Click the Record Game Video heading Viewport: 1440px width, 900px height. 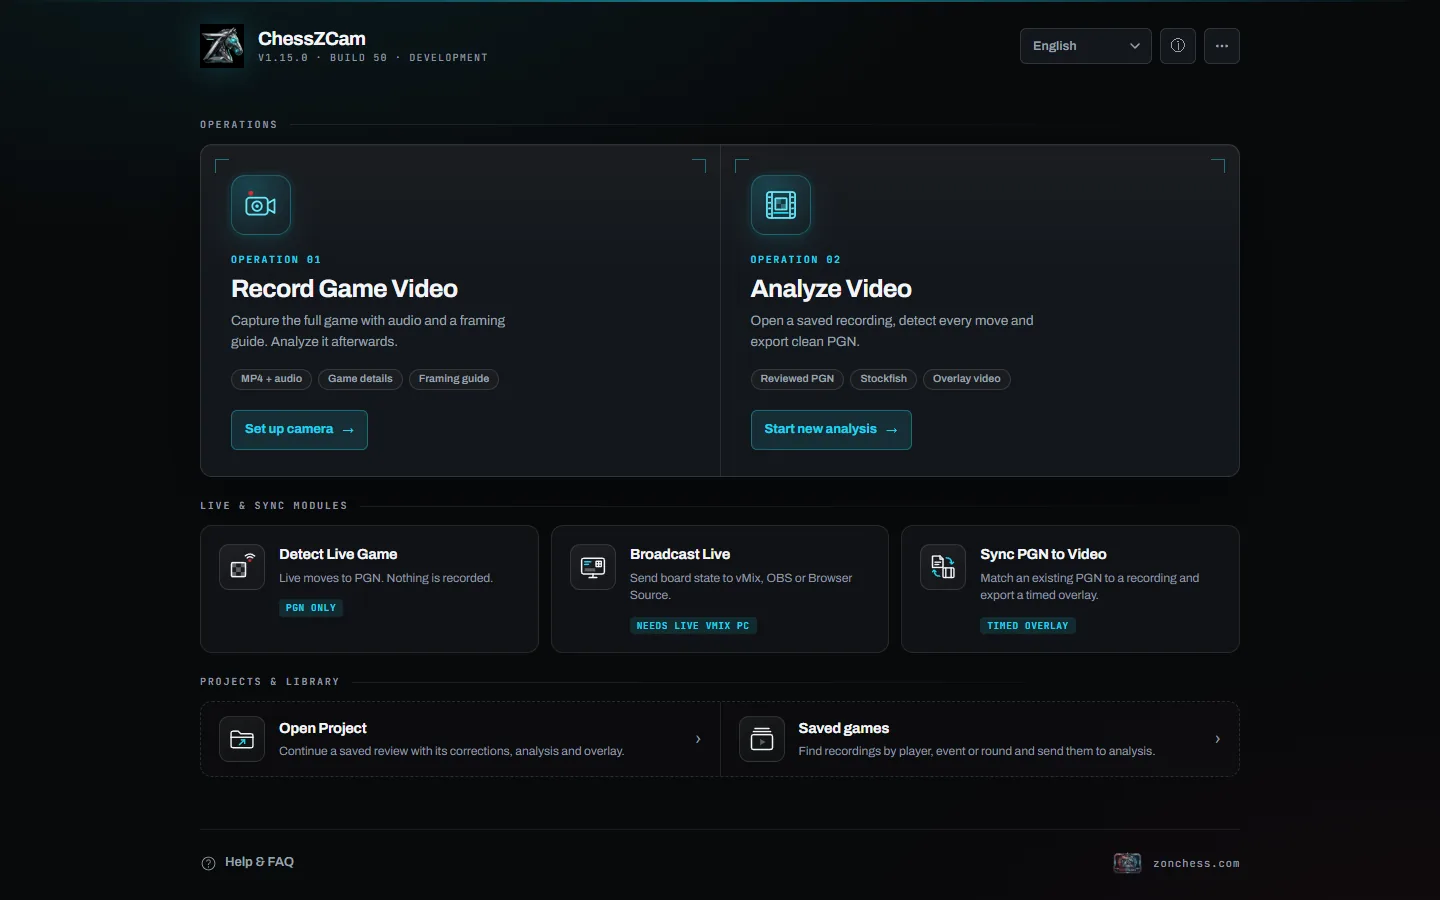[344, 289]
